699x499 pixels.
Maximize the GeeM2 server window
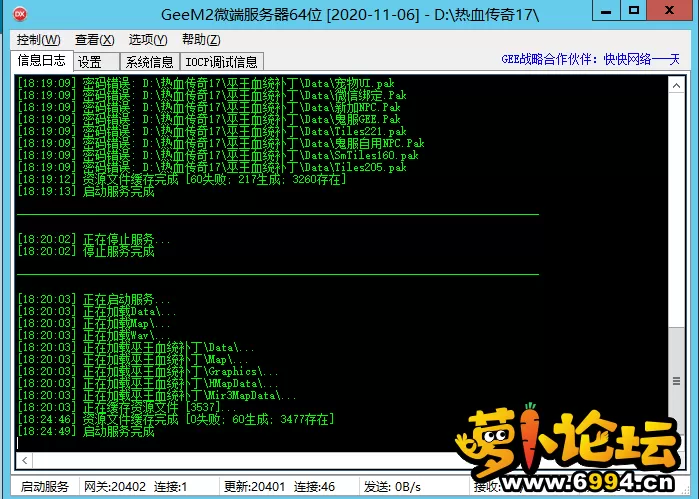[633, 10]
